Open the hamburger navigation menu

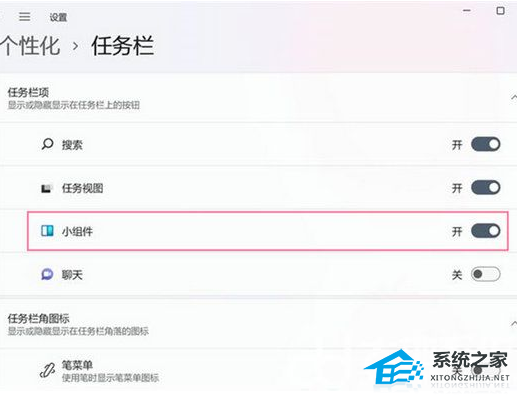point(24,16)
